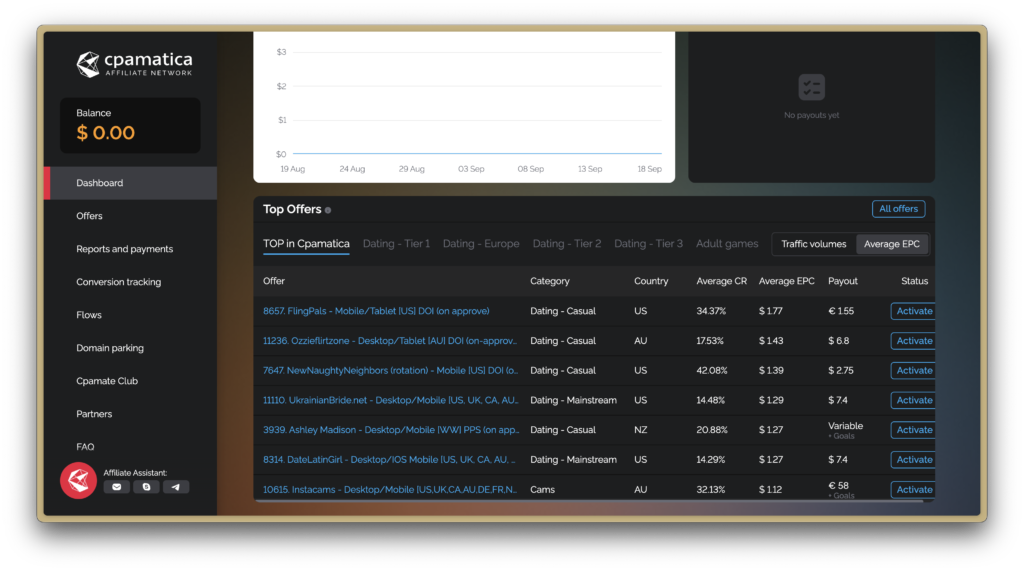Open the Ashley Madison offer link

390,430
